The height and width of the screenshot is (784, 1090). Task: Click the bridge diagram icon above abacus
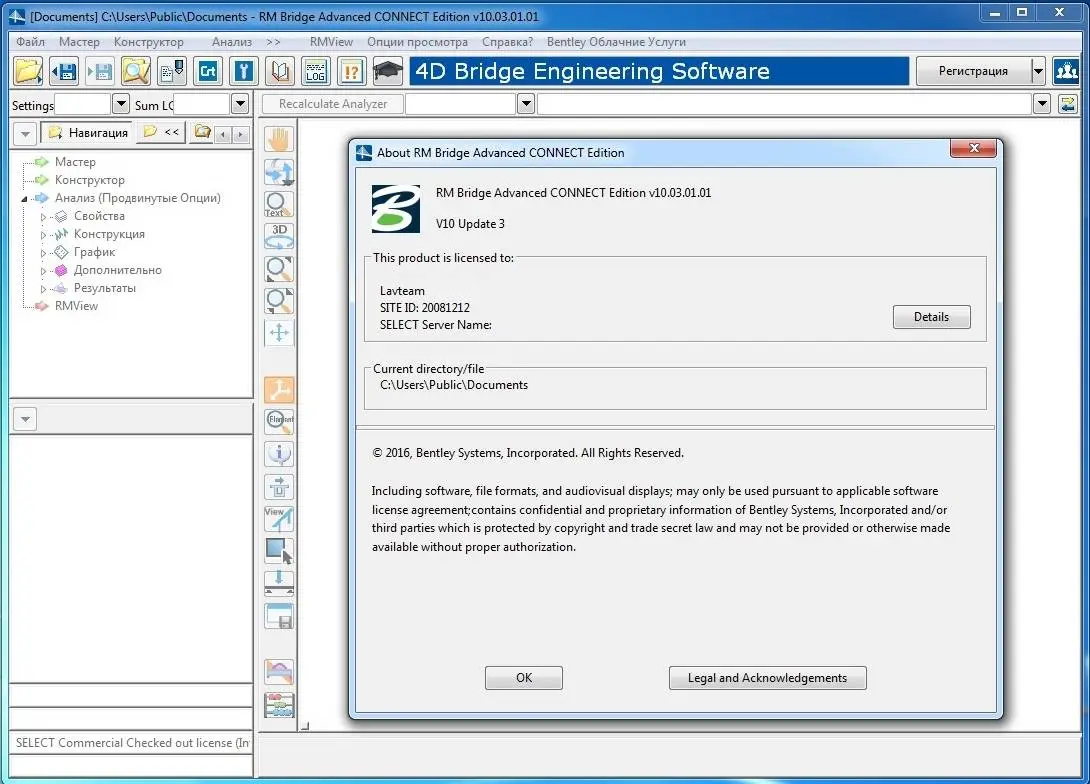tap(279, 672)
